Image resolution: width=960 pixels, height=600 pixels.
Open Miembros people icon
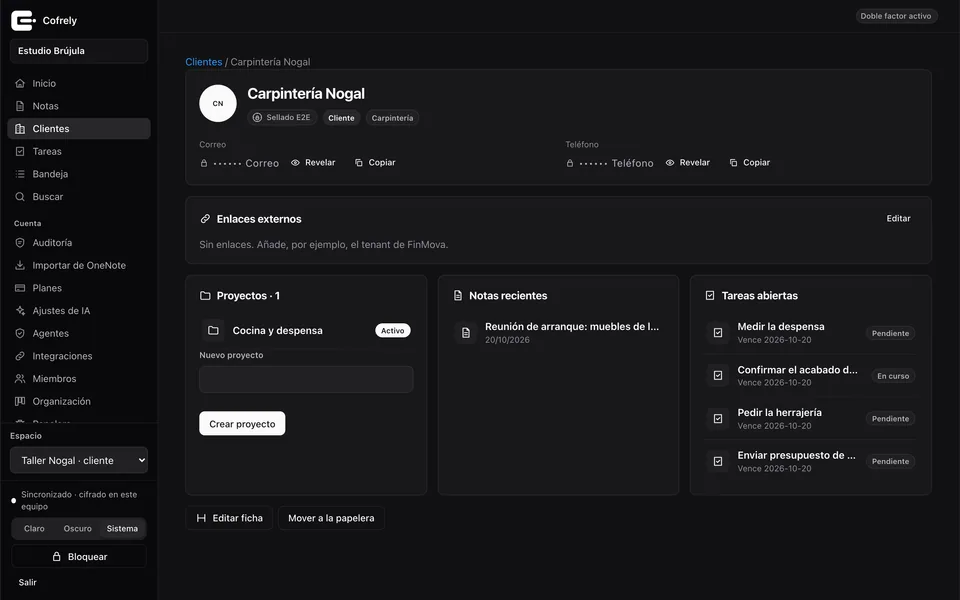pos(20,378)
